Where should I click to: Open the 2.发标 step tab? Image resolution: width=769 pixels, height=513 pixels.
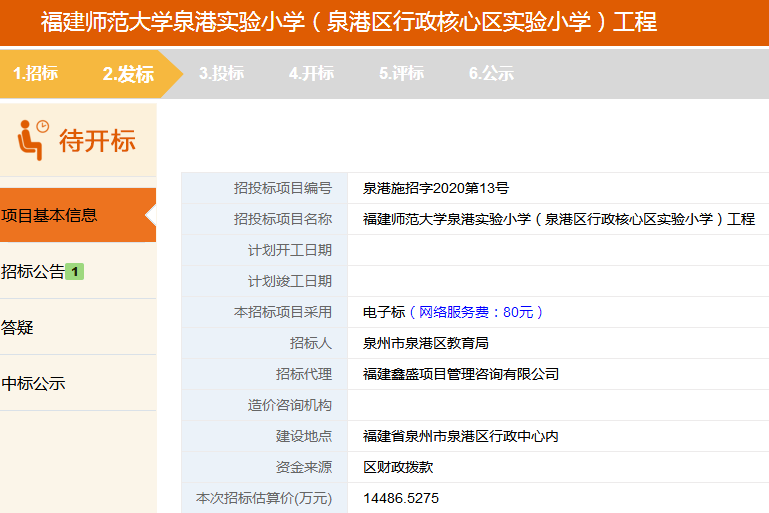point(128,74)
